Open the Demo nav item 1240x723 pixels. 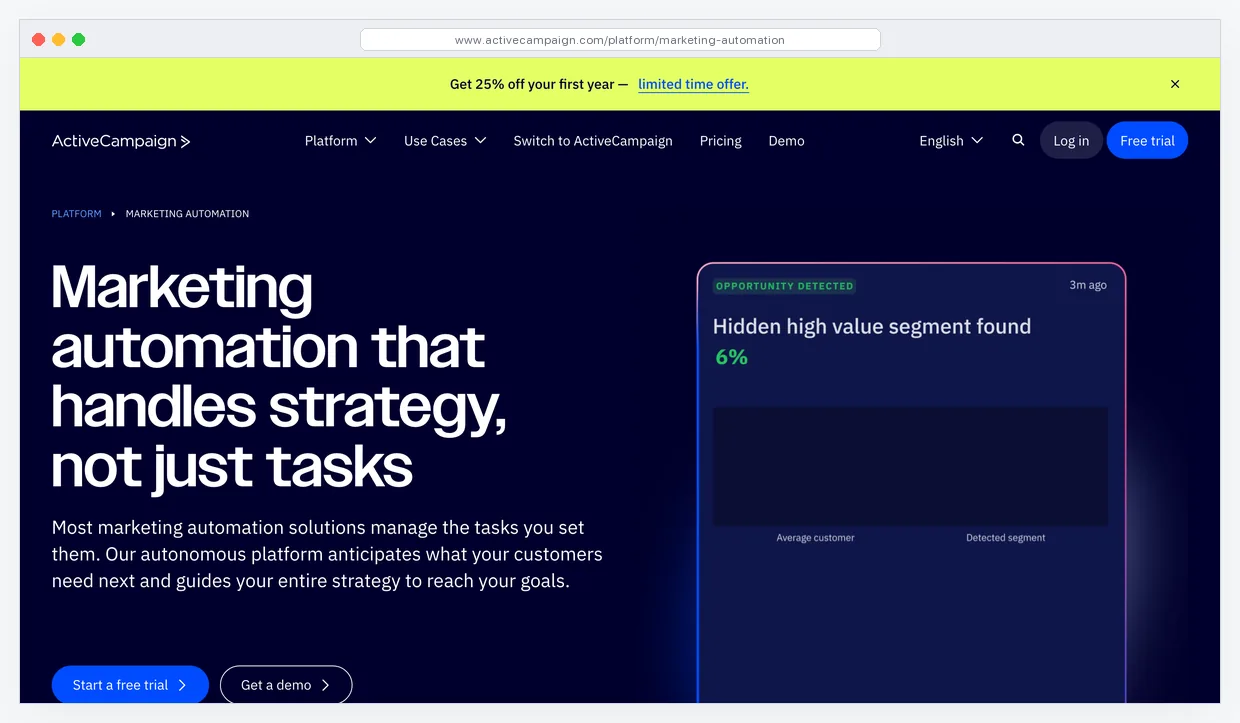pos(786,141)
